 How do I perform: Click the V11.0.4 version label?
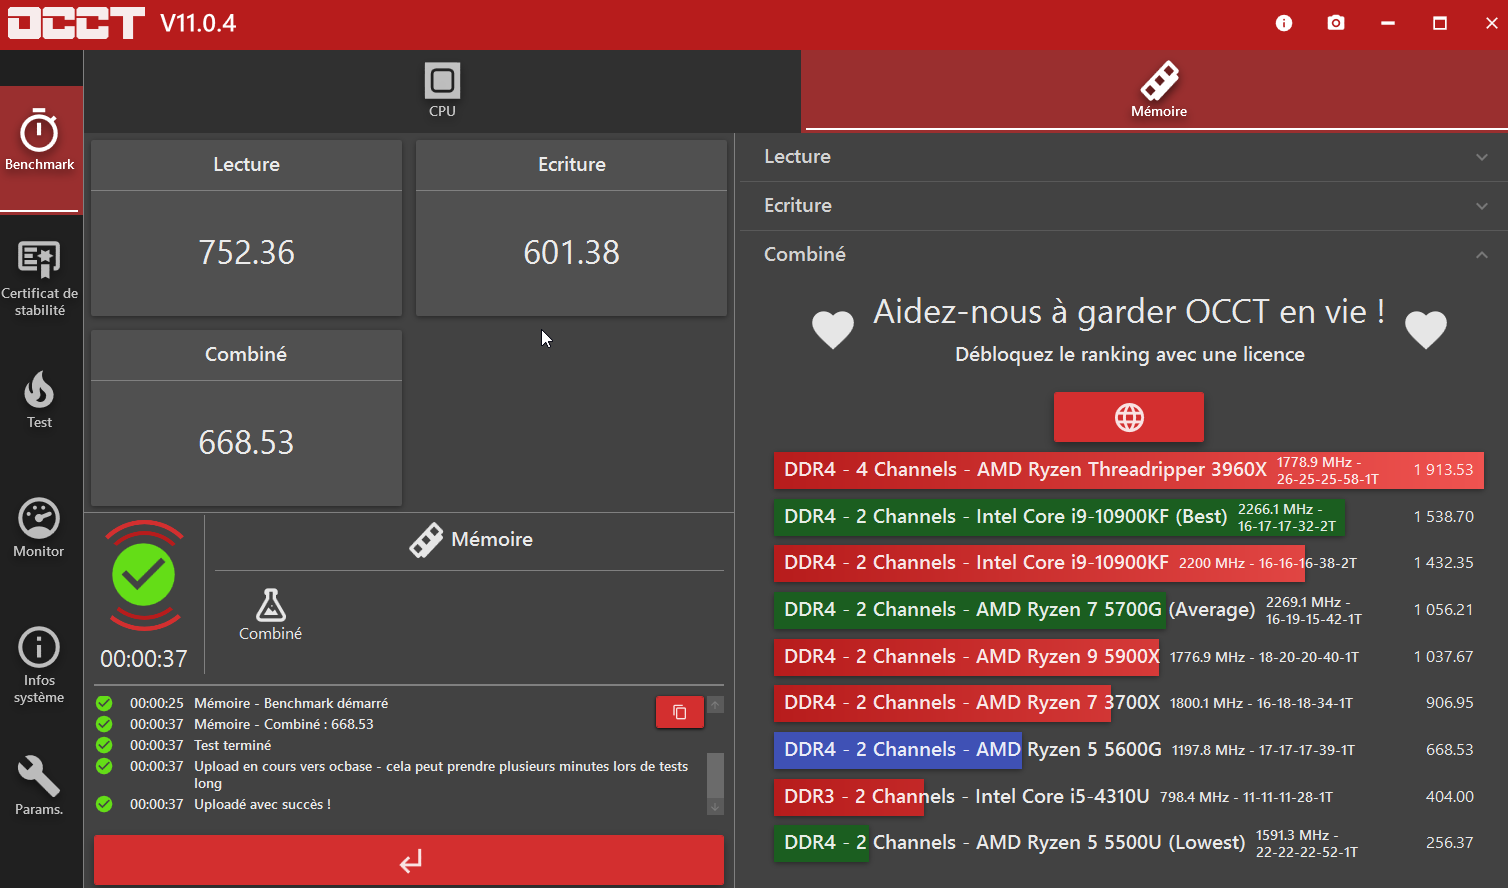198,23
